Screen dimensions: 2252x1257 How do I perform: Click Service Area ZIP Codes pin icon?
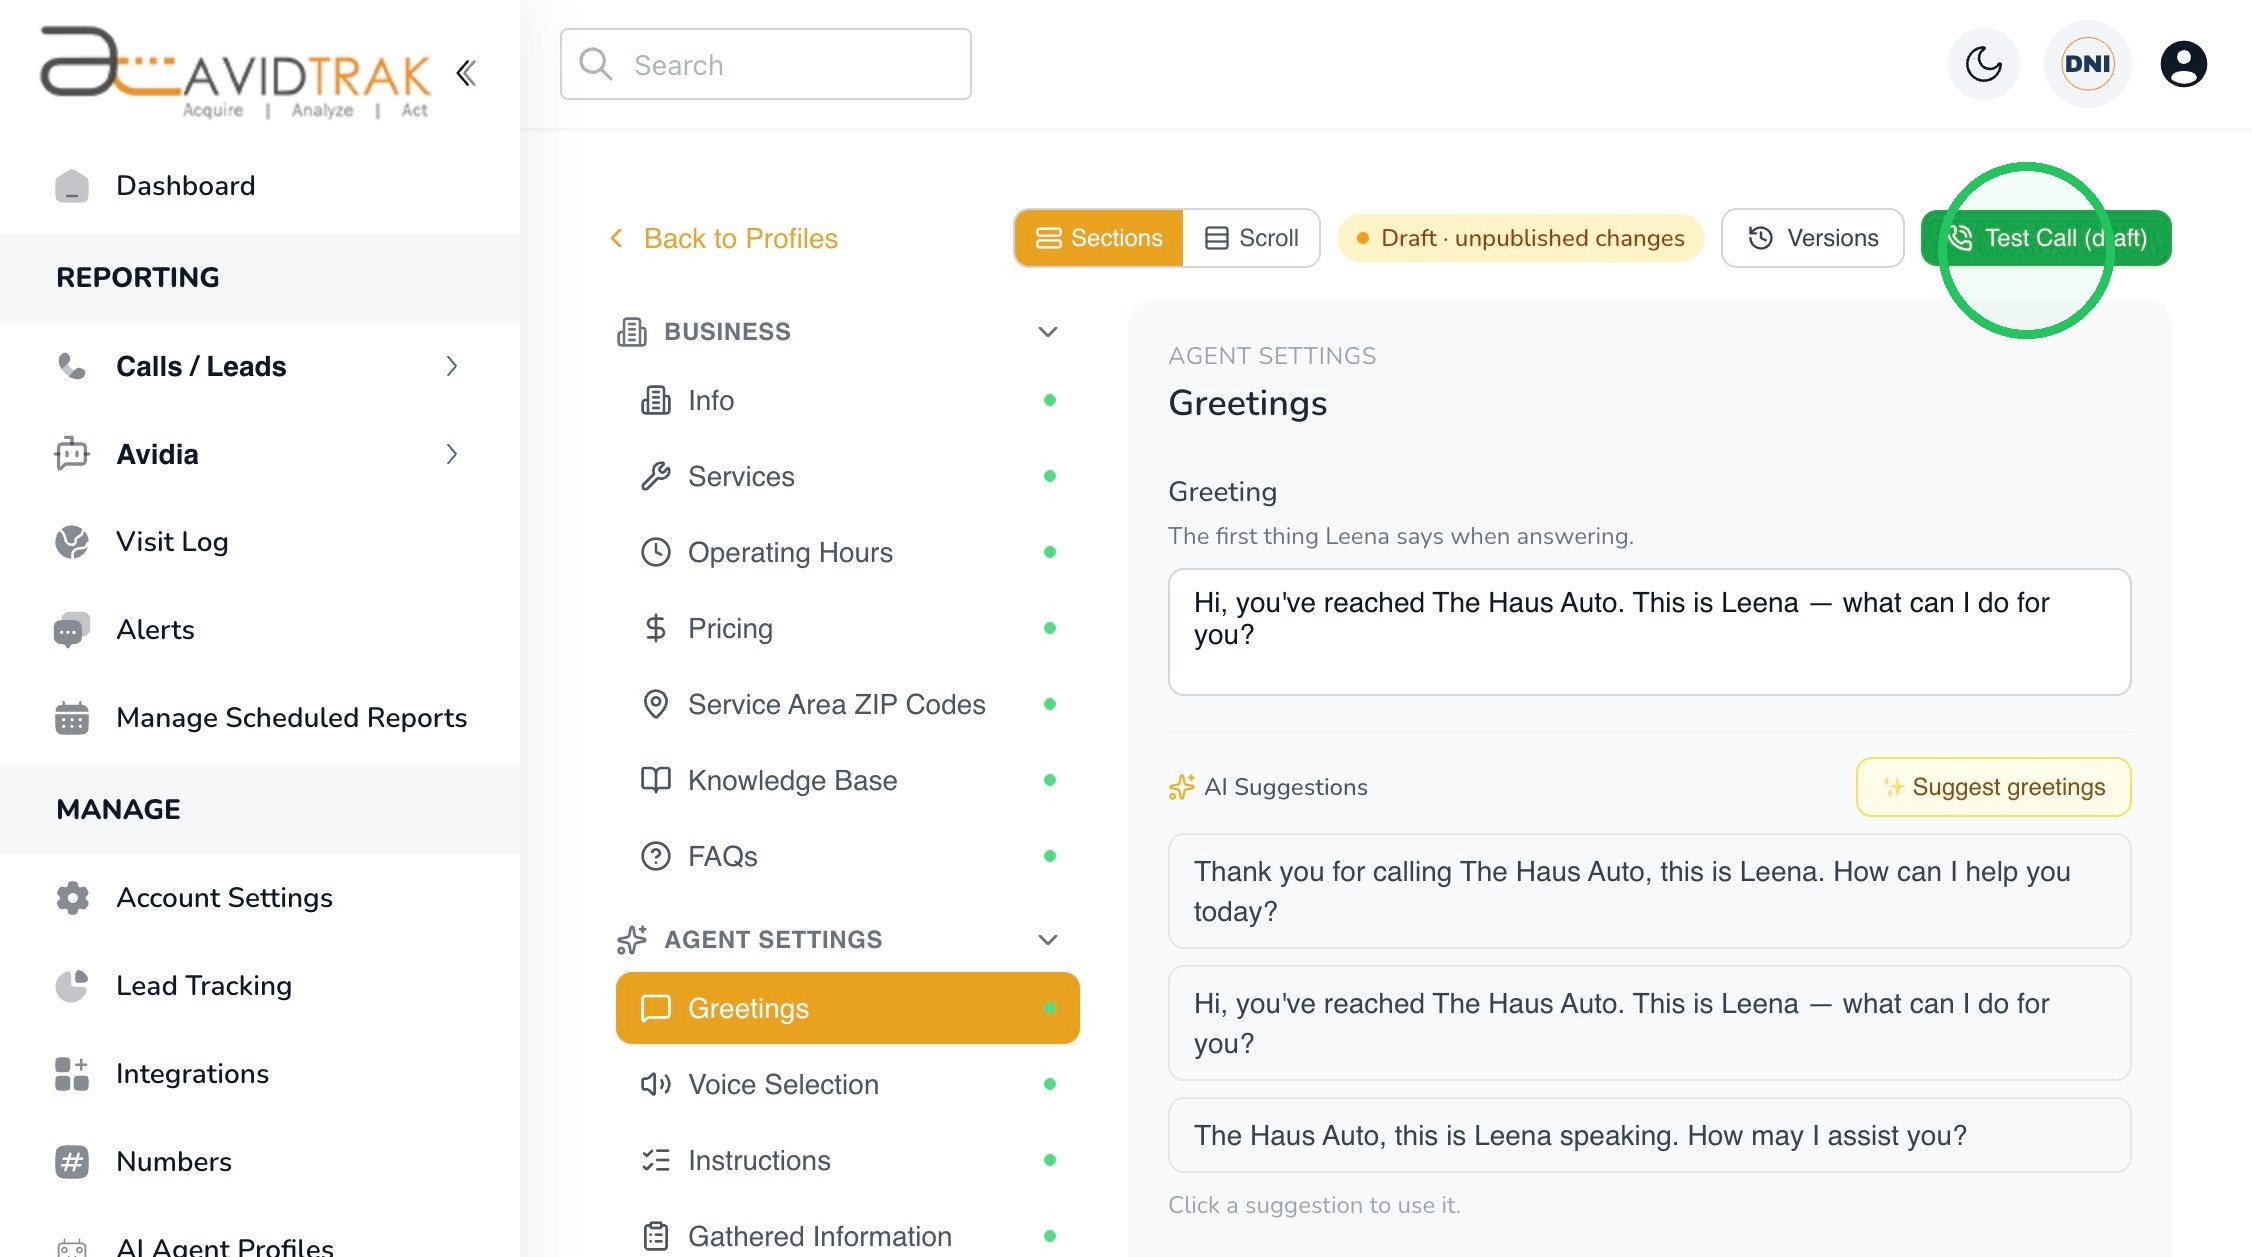click(x=655, y=704)
